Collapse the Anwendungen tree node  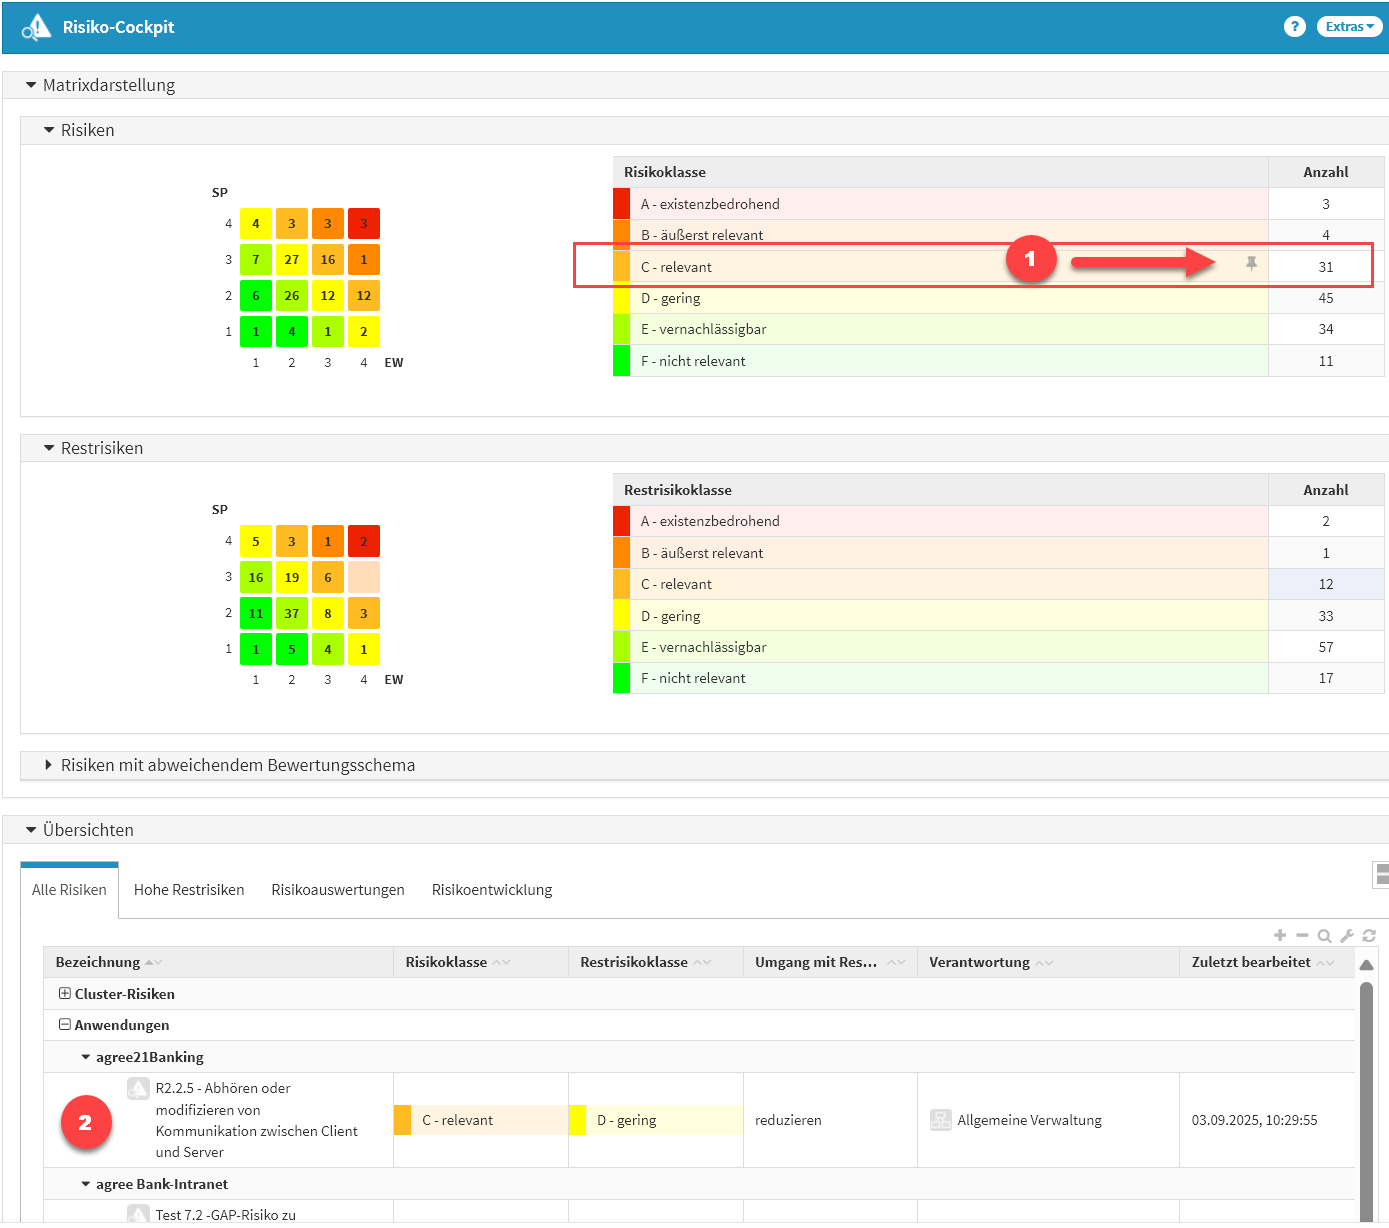65,1025
